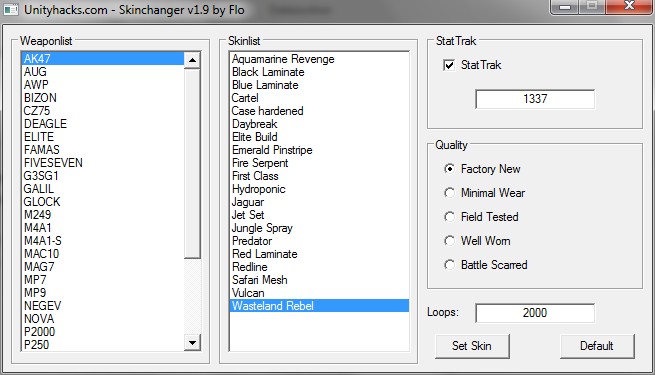Select Predator skin
Screen dimensions: 655x375
[x=319, y=241]
